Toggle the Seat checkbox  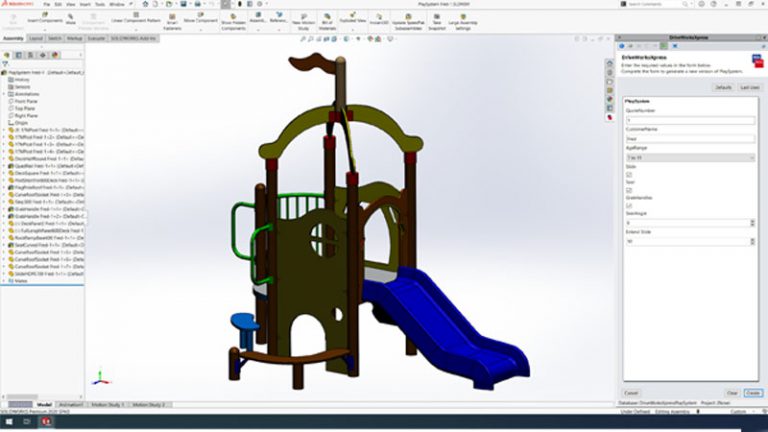click(628, 191)
